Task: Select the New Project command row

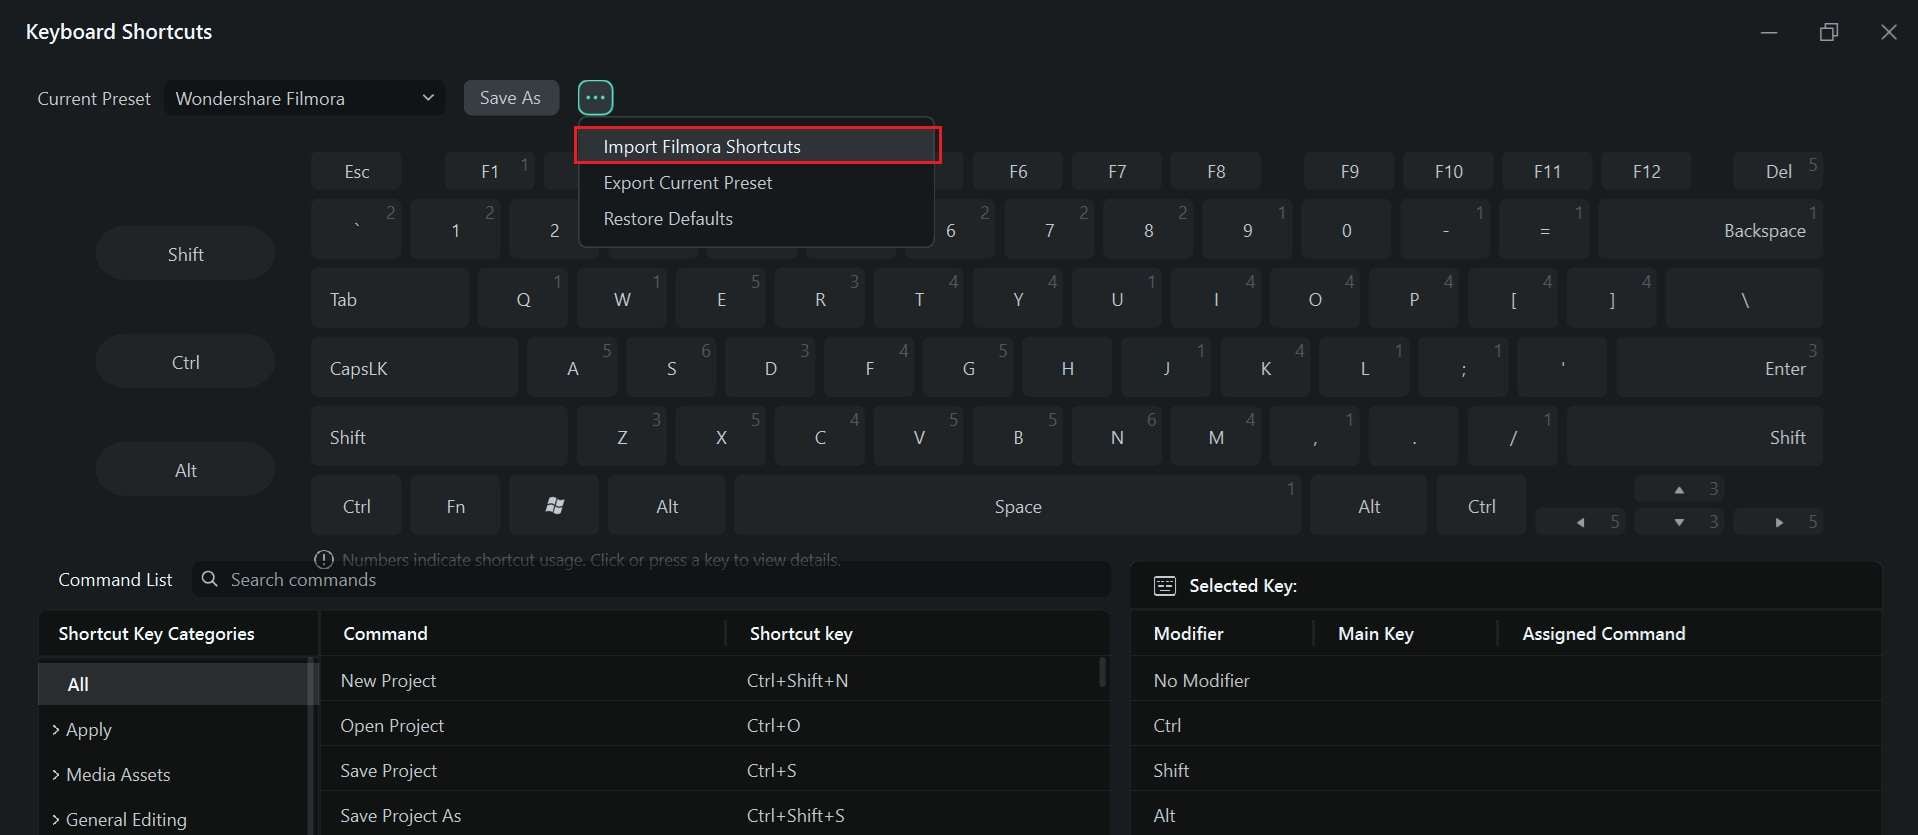Action: 714,680
